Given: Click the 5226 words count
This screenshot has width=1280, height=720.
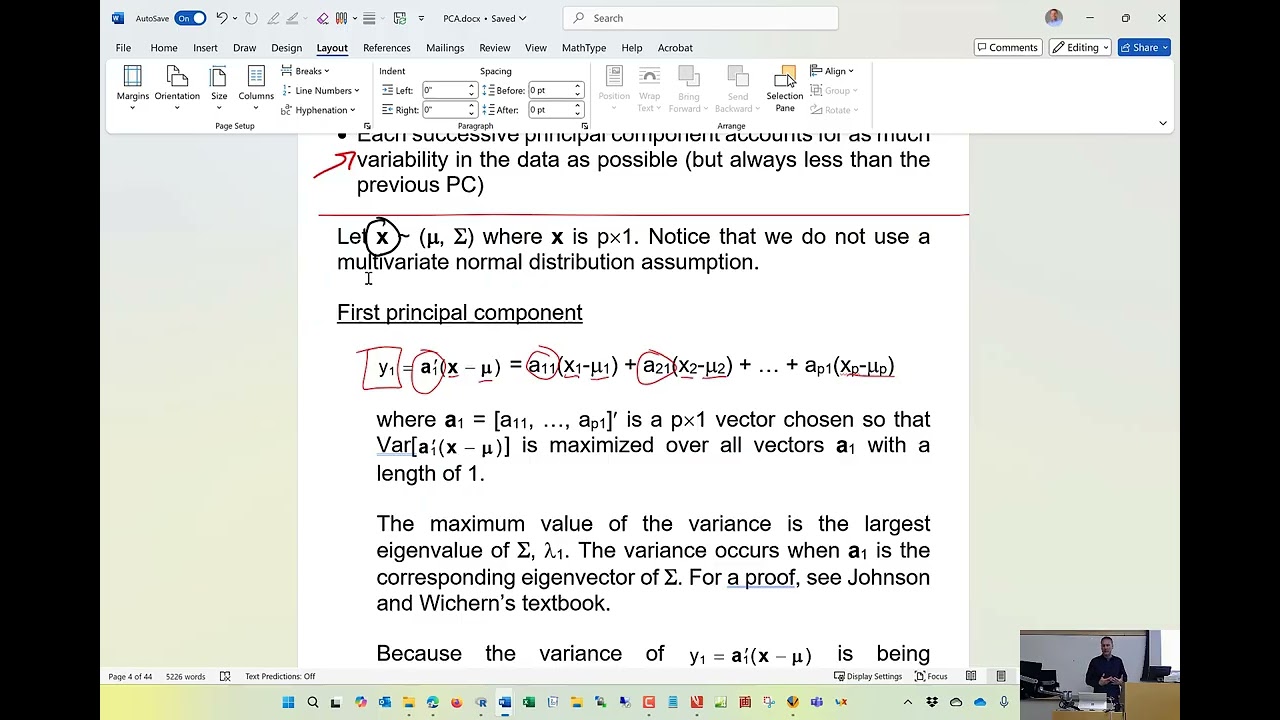Looking at the screenshot, I should pyautogui.click(x=186, y=676).
